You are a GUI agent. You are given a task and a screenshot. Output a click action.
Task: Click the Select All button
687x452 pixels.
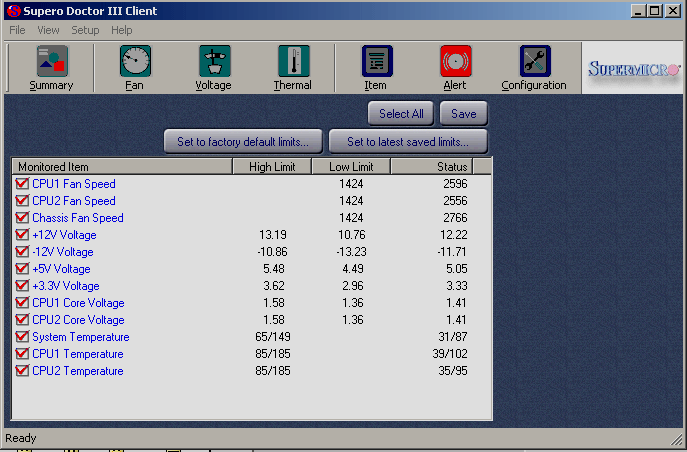click(401, 114)
